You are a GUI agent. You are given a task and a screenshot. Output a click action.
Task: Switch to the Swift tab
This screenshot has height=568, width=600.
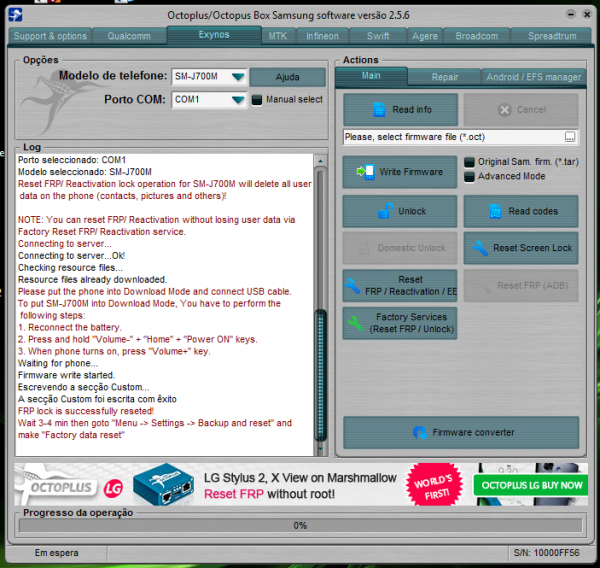(x=378, y=36)
